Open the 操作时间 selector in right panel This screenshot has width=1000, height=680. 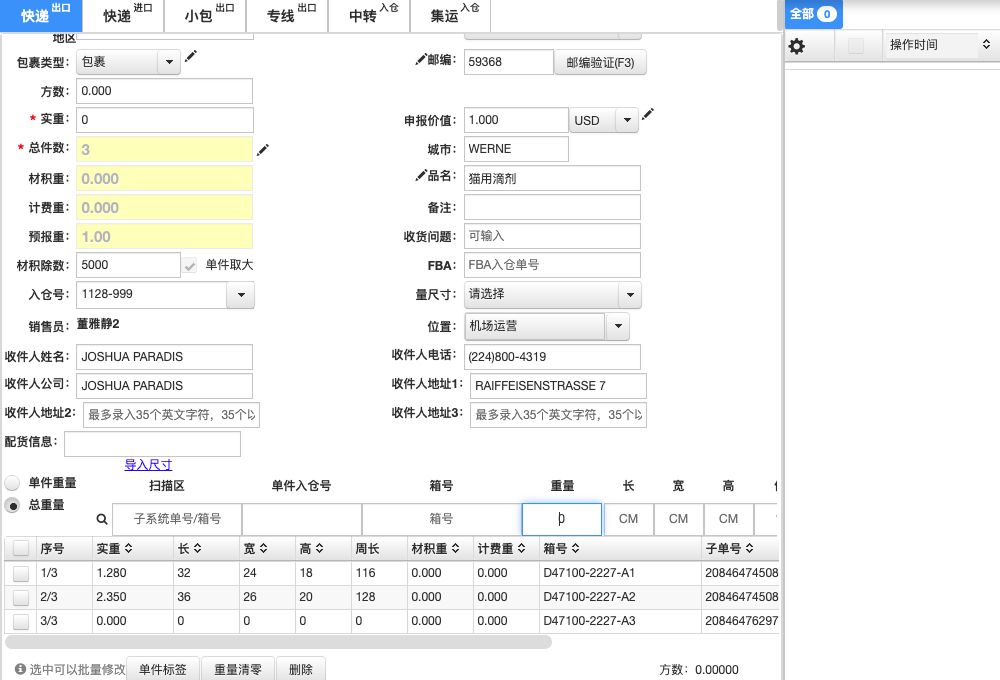[940, 45]
